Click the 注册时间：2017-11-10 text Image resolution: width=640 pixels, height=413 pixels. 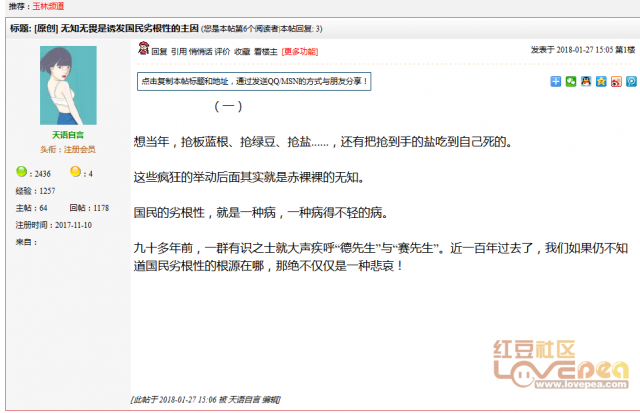click(54, 225)
